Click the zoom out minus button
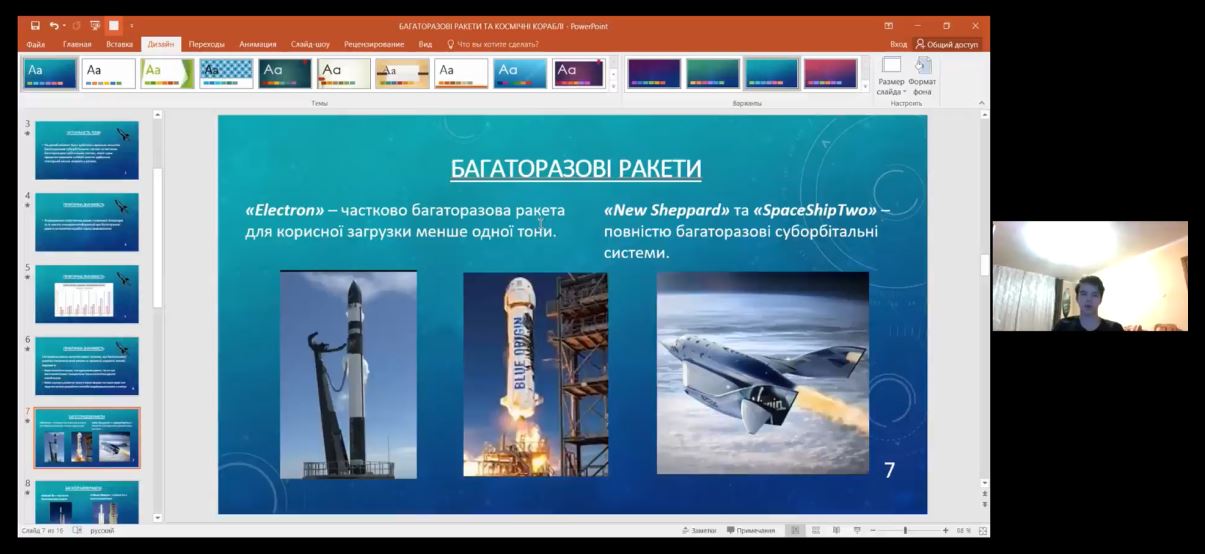This screenshot has height=554, width=1205. 872,530
